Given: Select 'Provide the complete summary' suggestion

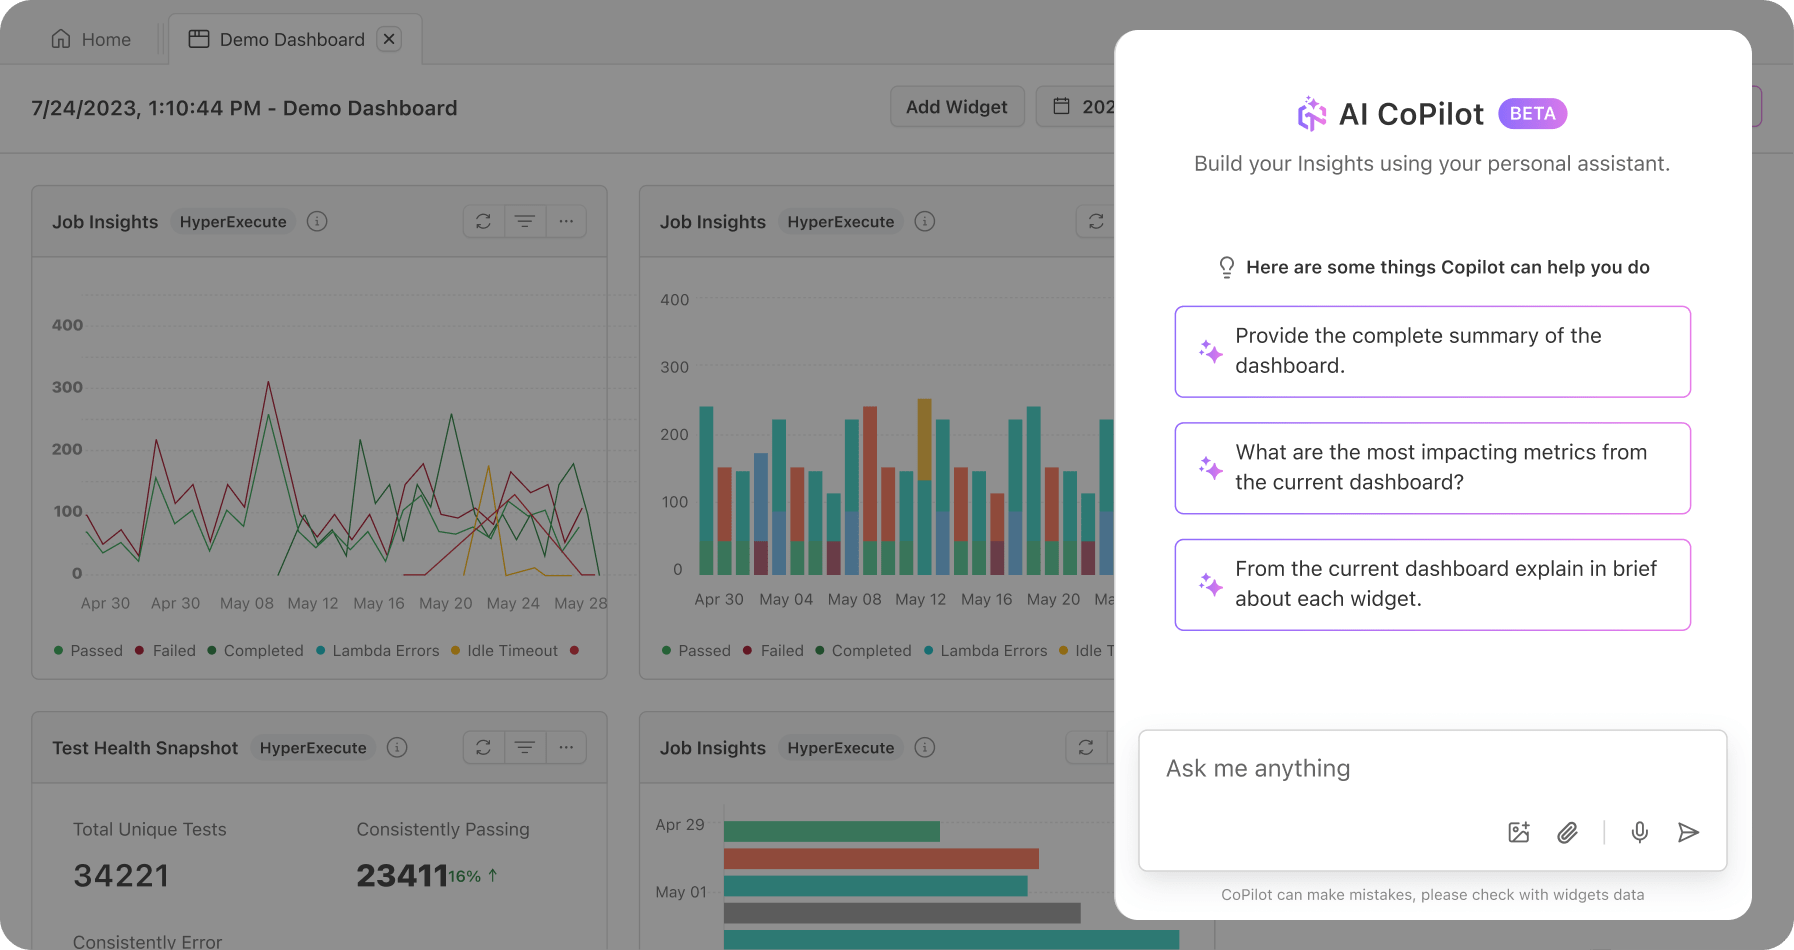Looking at the screenshot, I should pos(1432,351).
